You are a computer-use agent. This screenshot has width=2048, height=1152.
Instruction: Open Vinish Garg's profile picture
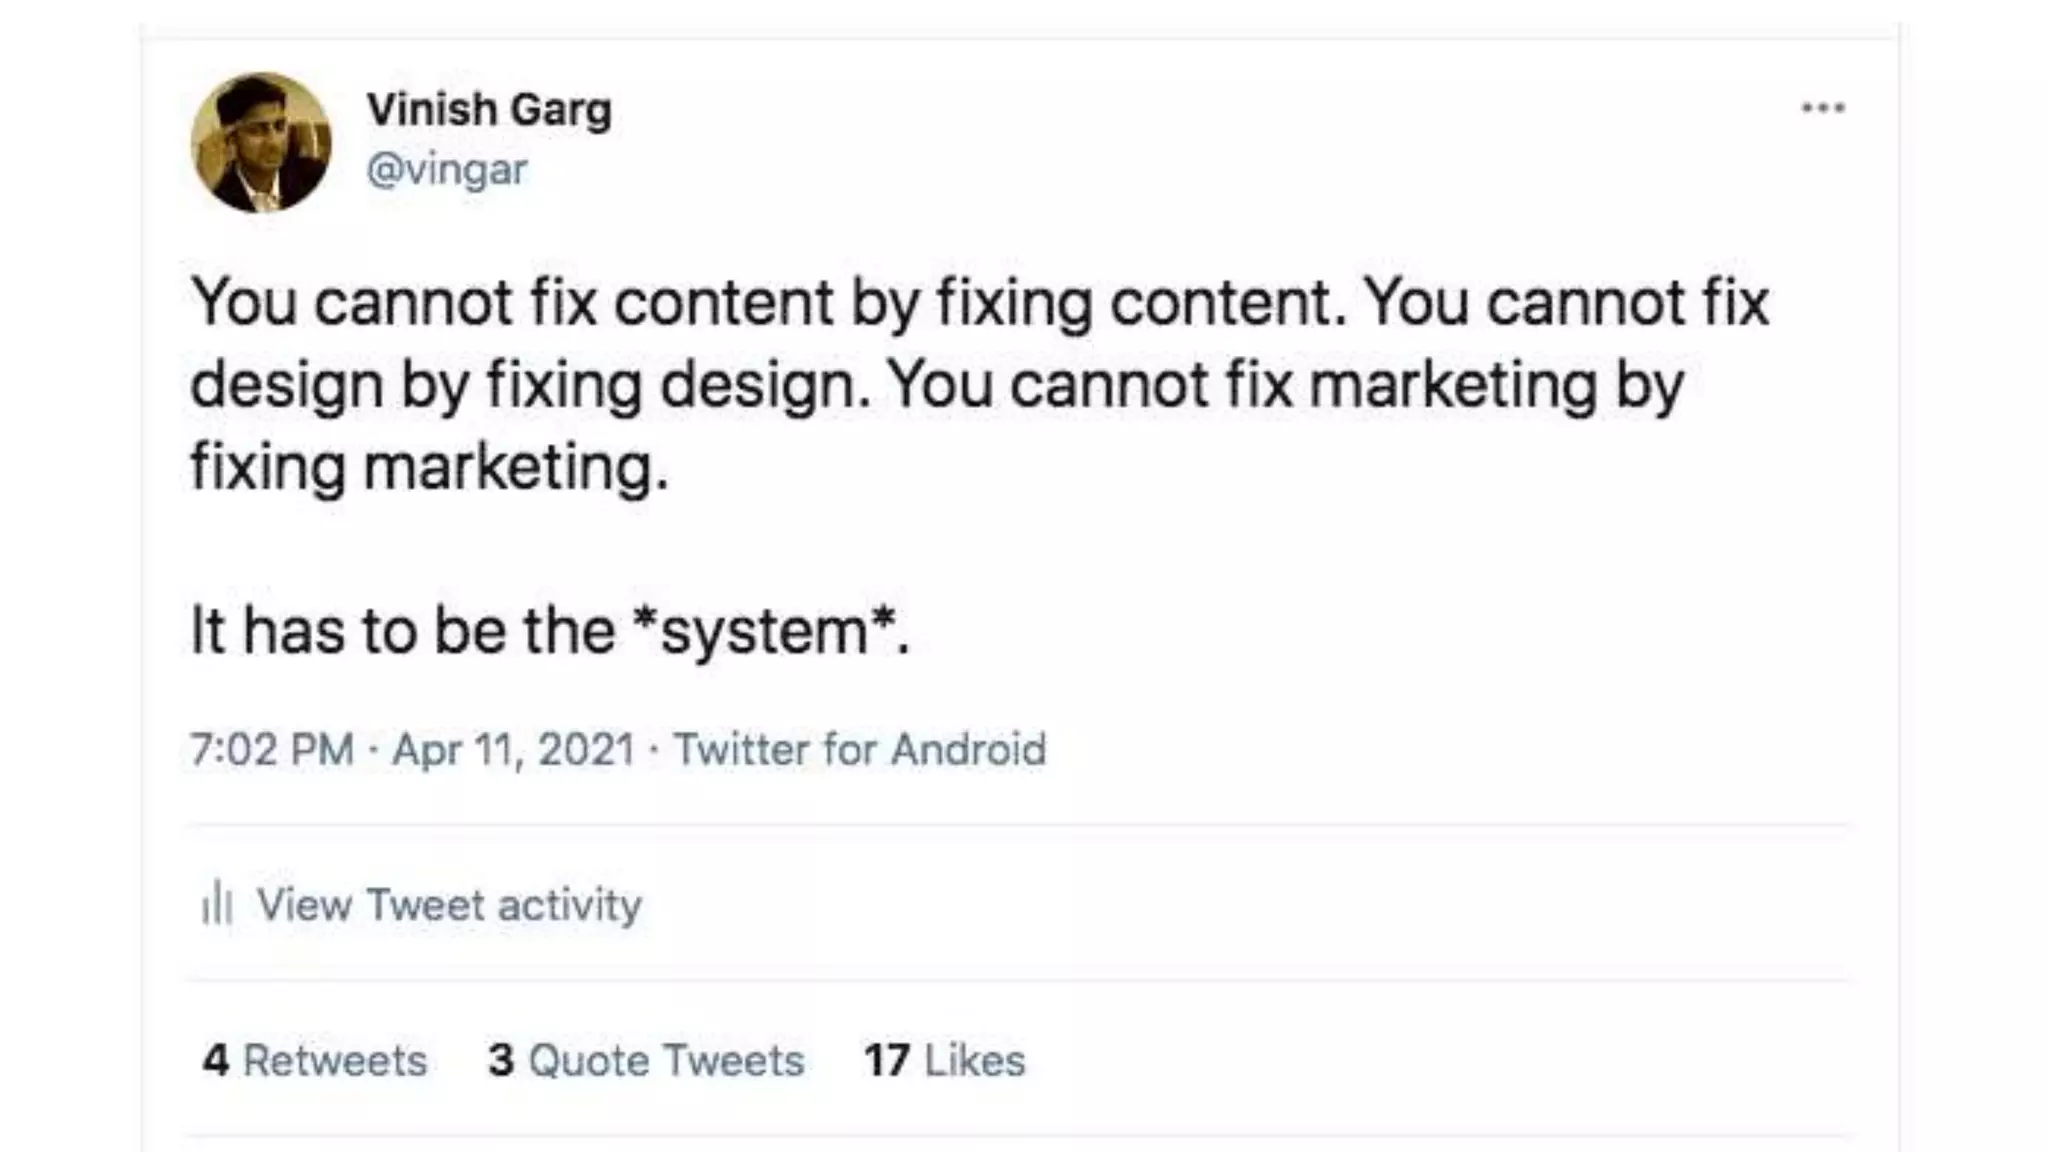tap(261, 142)
